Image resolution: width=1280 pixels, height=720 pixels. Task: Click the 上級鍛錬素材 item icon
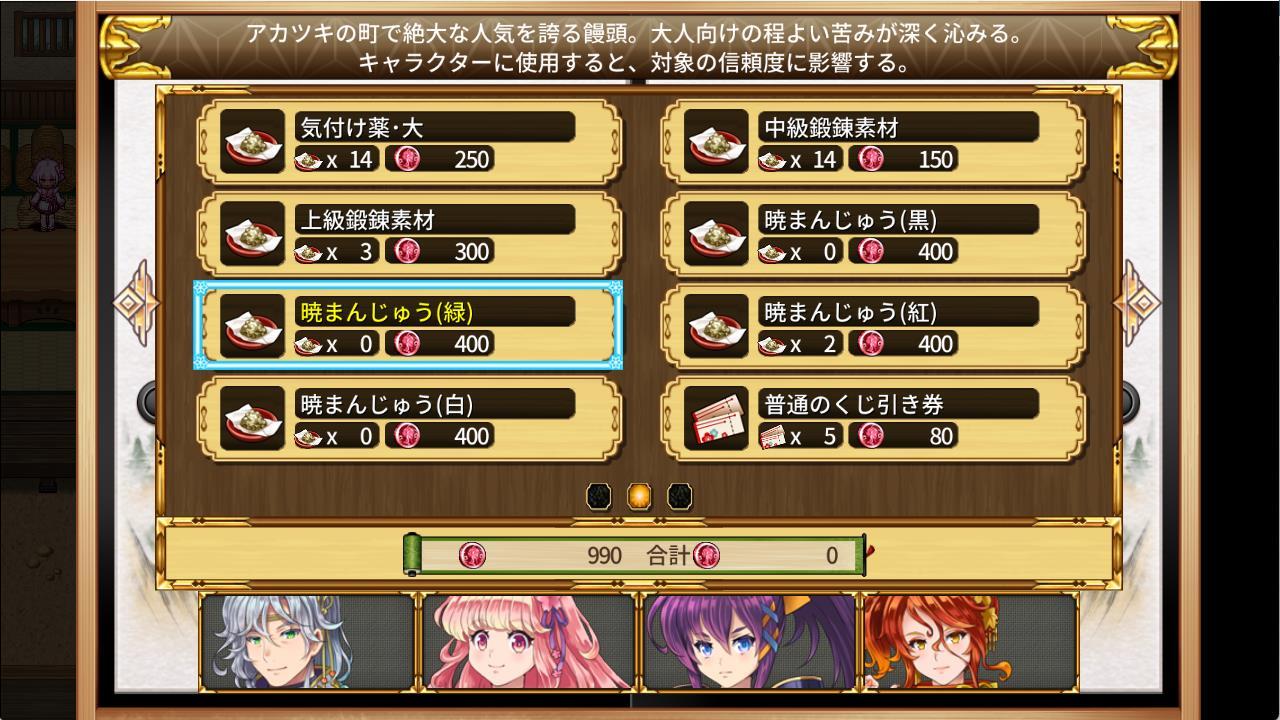(x=252, y=233)
